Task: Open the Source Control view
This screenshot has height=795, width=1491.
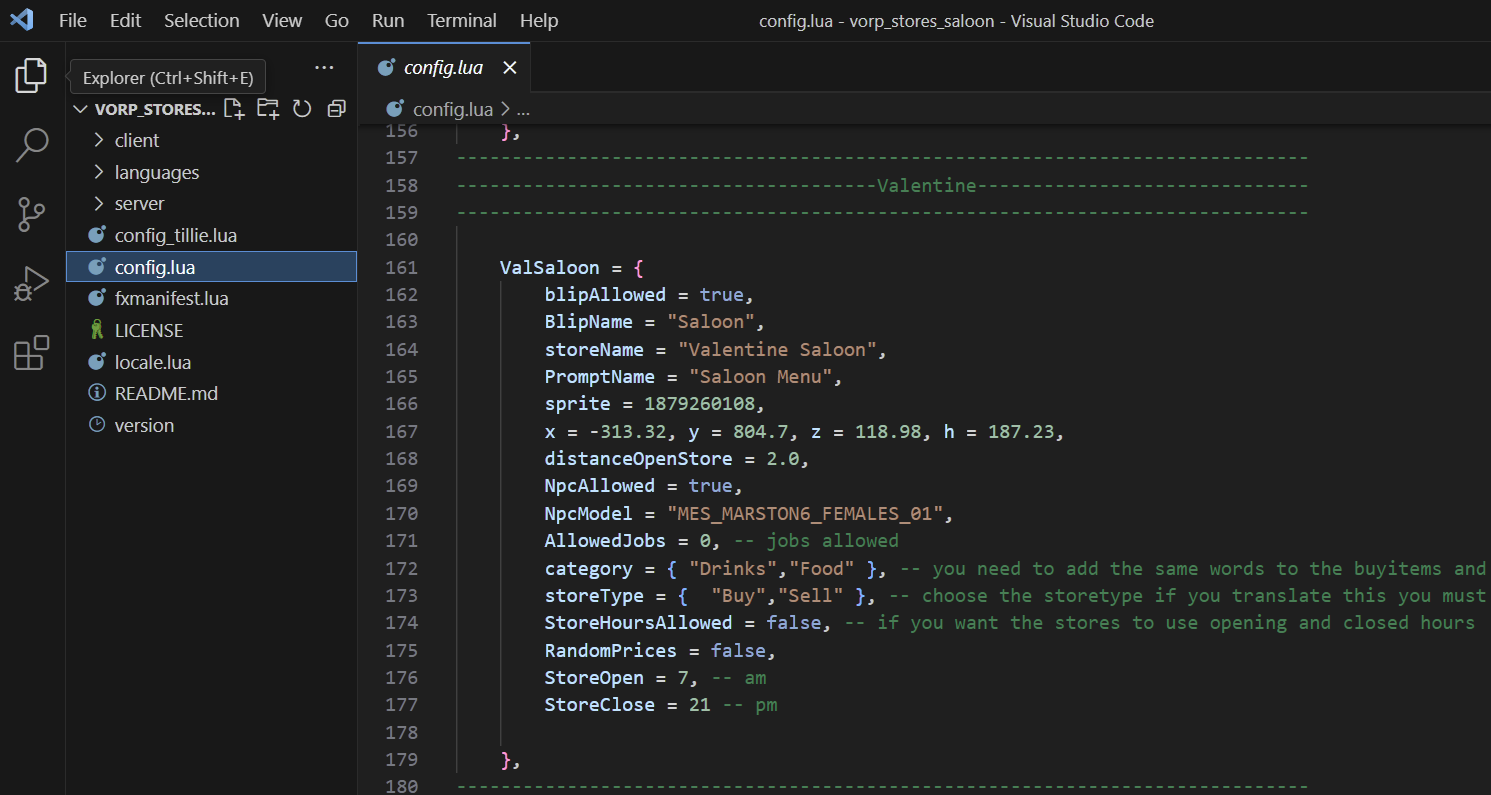Action: 31,214
